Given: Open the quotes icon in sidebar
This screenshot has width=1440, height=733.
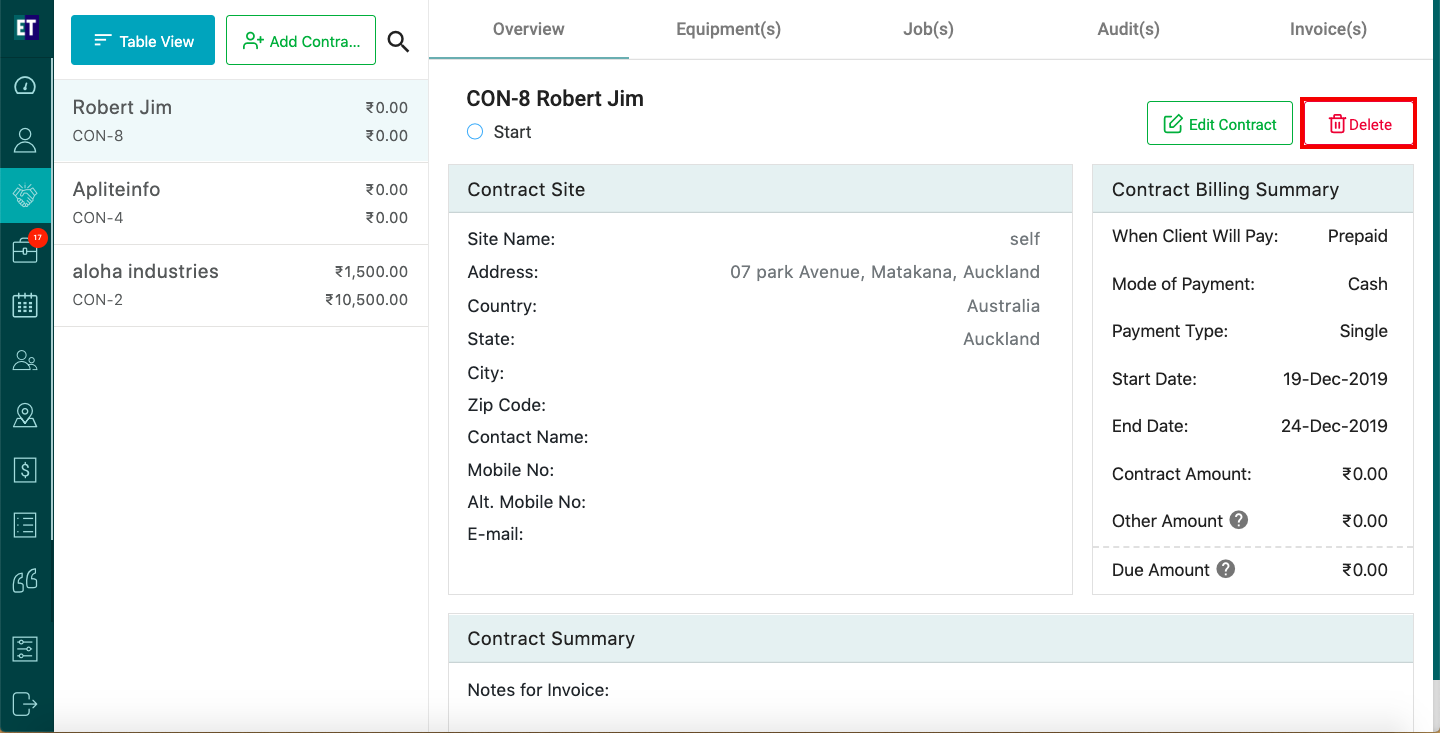Looking at the screenshot, I should pyautogui.click(x=25, y=580).
